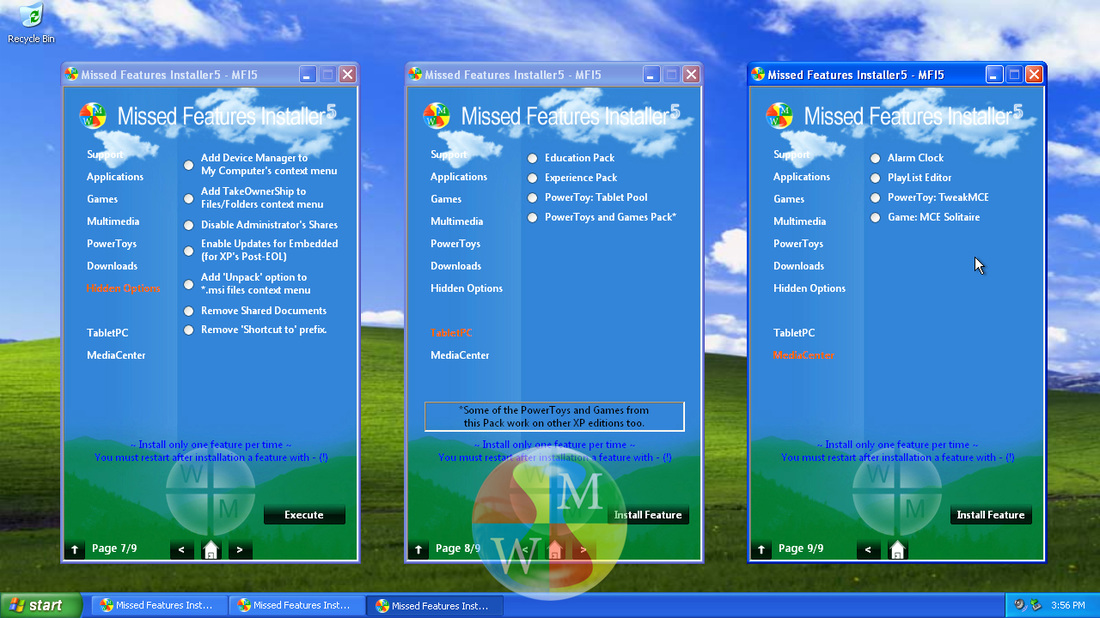Open title bar app icon of Hidden Options window
The image size is (1100, 618).
pos(72,74)
